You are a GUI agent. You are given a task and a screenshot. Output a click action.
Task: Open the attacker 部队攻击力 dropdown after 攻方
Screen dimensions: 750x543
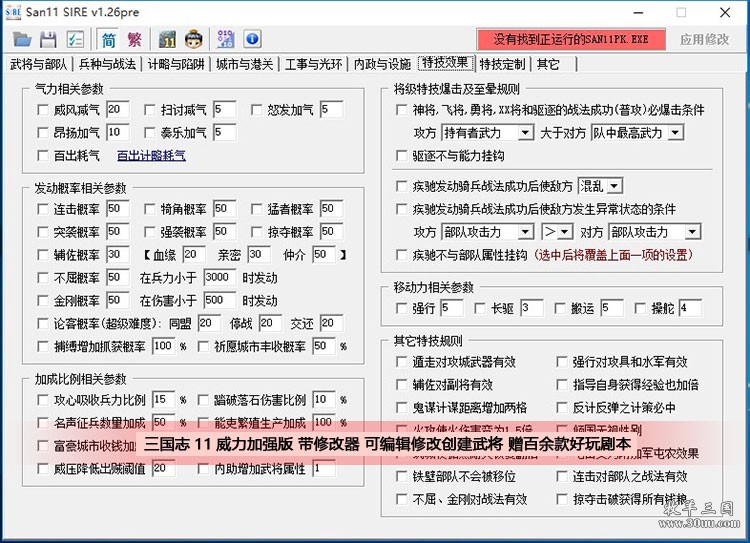coord(487,233)
